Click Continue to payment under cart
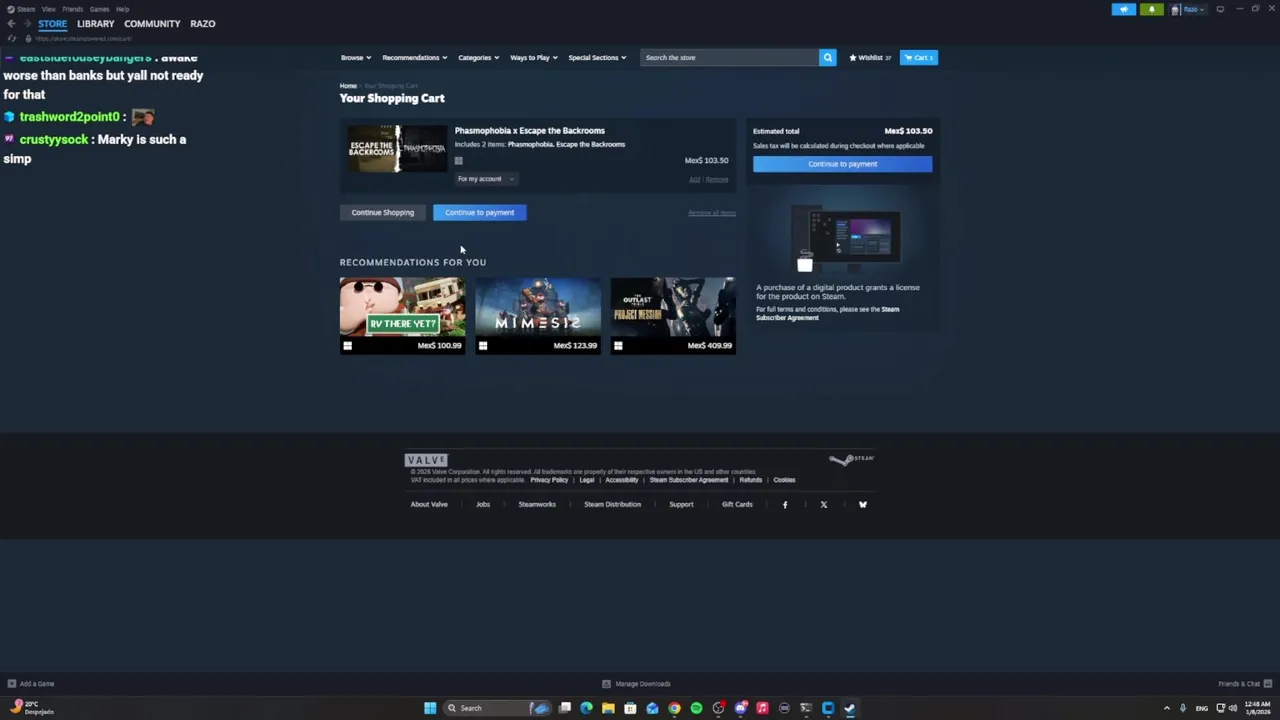1280x720 pixels. (479, 212)
